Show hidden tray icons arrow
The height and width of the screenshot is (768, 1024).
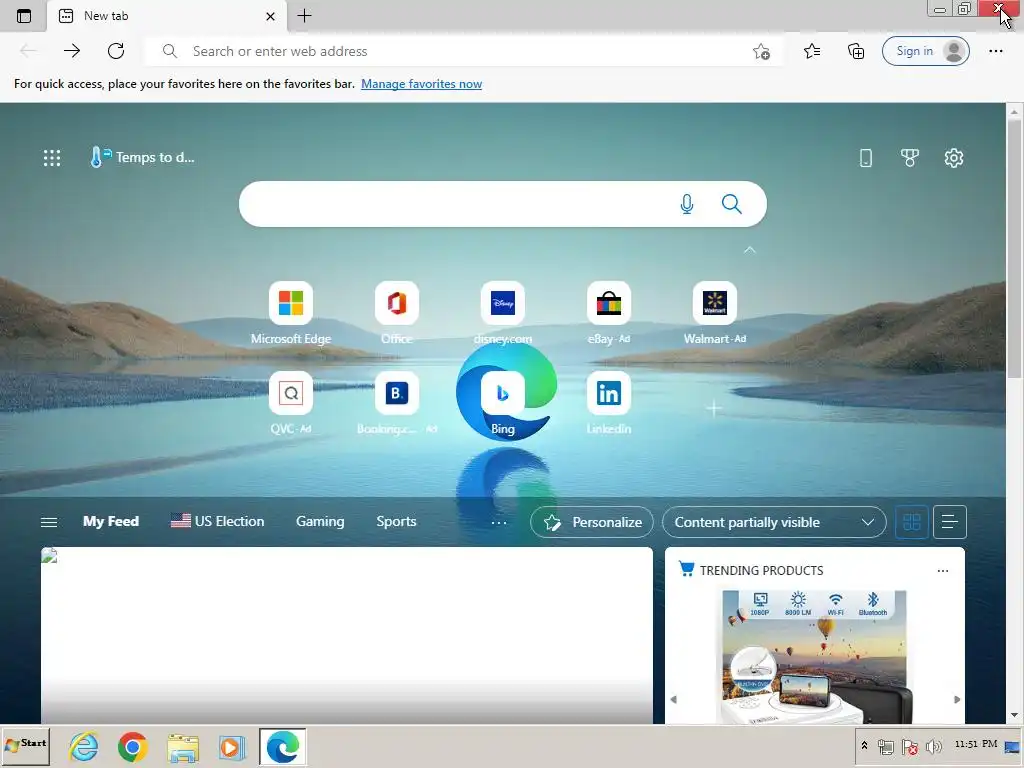[864, 746]
